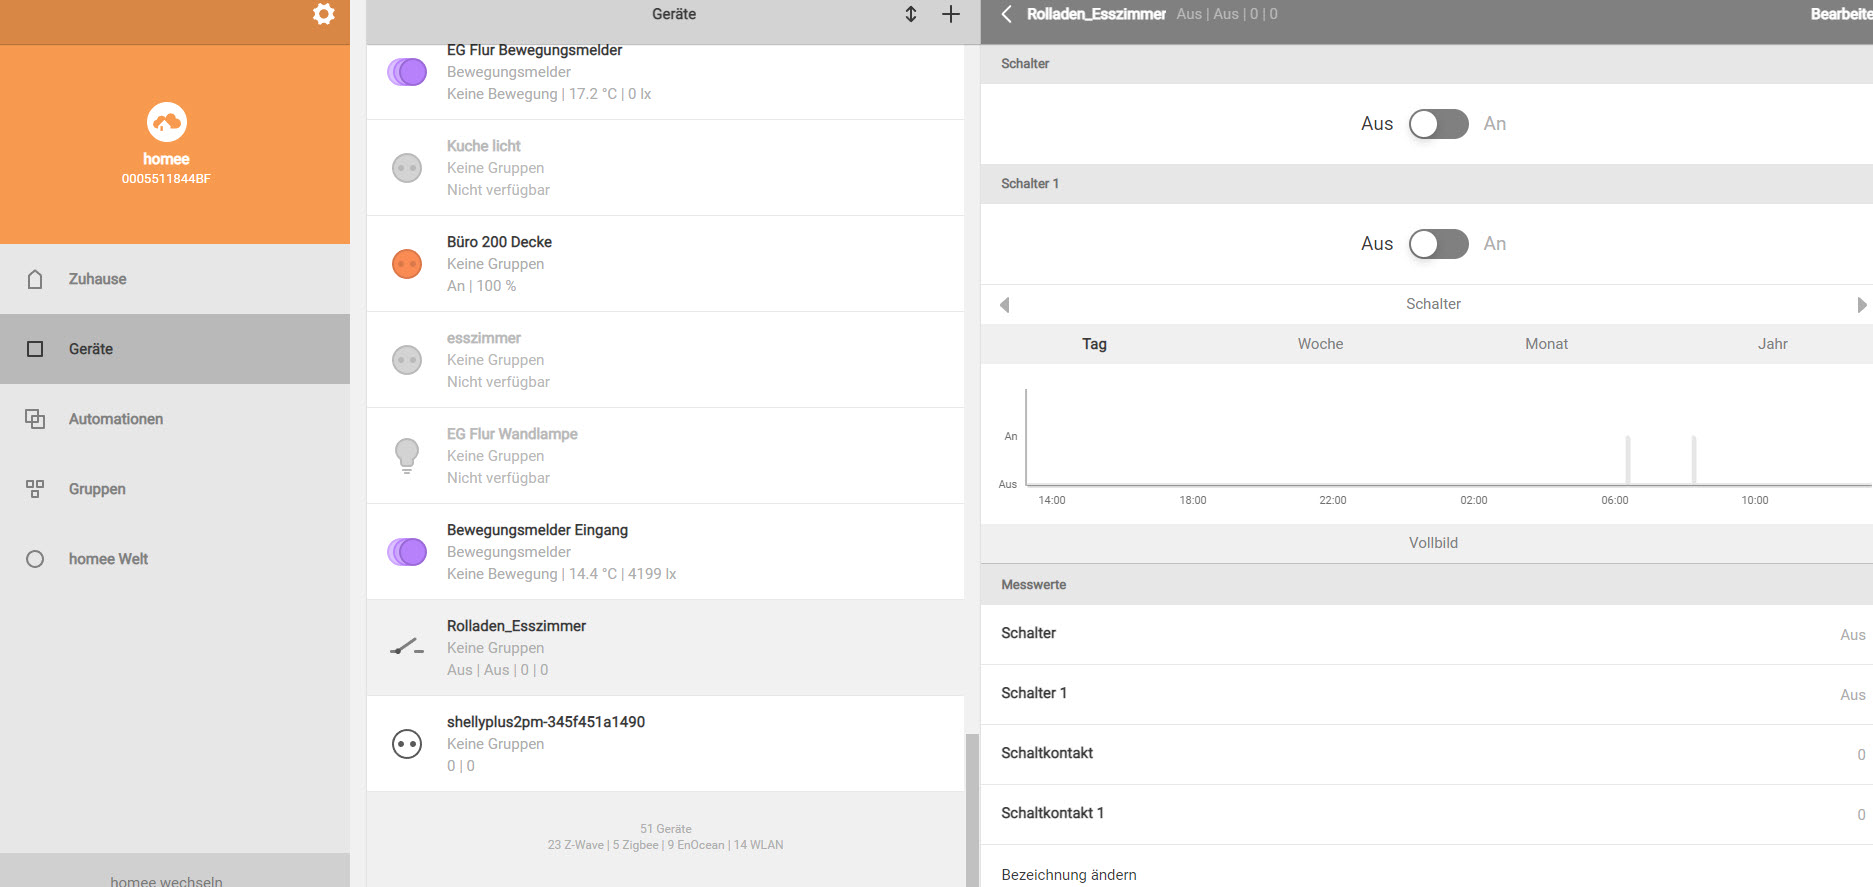The width and height of the screenshot is (1873, 887).
Task: Click the Zuhause house icon
Action: [x=35, y=279]
